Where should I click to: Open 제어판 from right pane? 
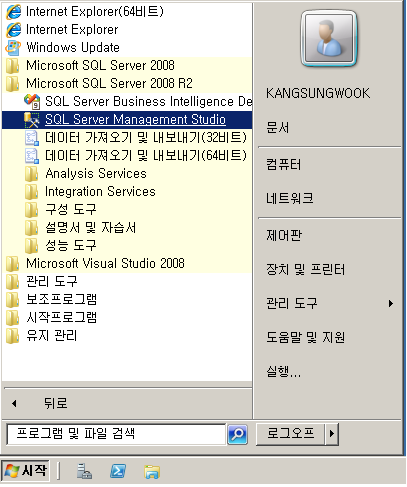coord(284,236)
